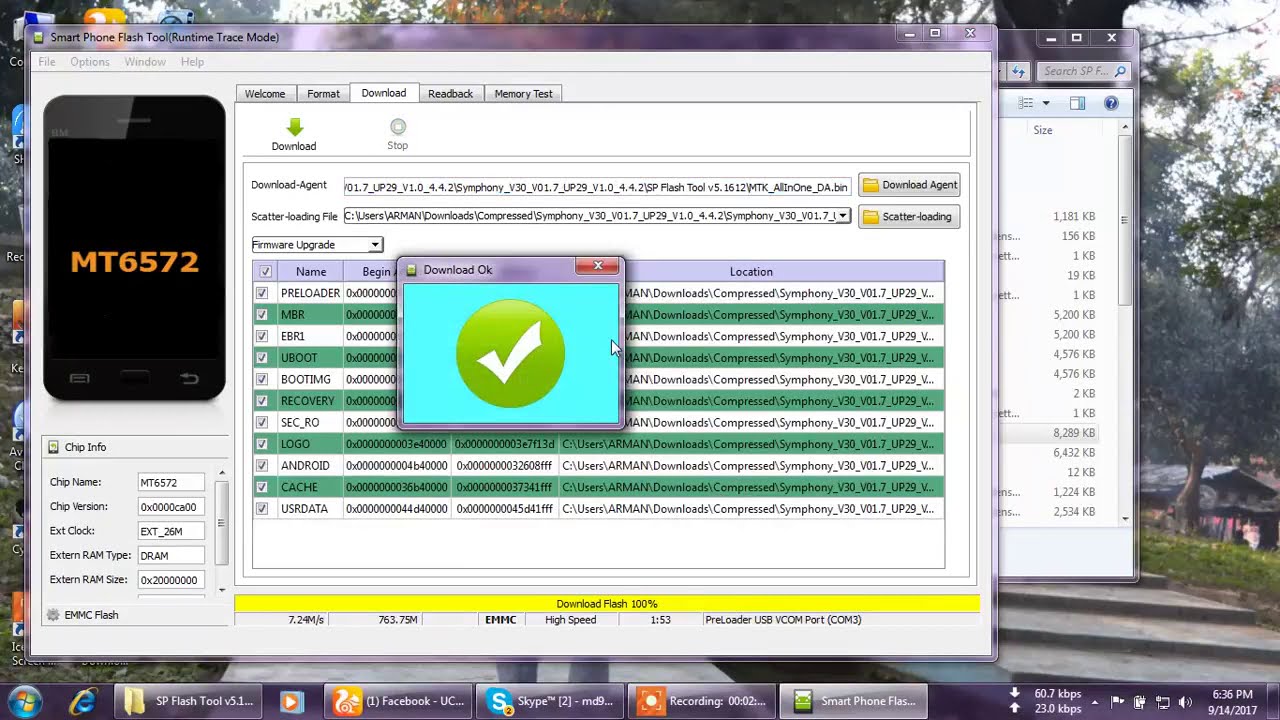This screenshot has width=1280, height=720.
Task: Uncheck the UBOOT row checkbox
Action: click(262, 358)
